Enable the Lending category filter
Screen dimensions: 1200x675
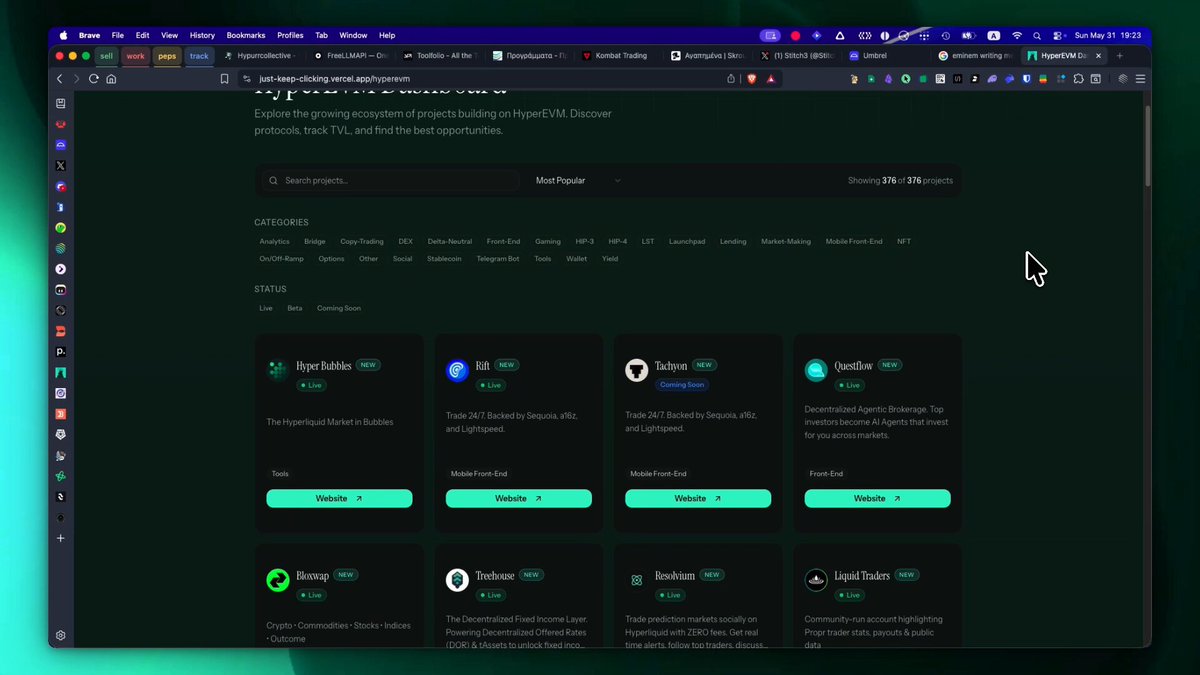[733, 241]
